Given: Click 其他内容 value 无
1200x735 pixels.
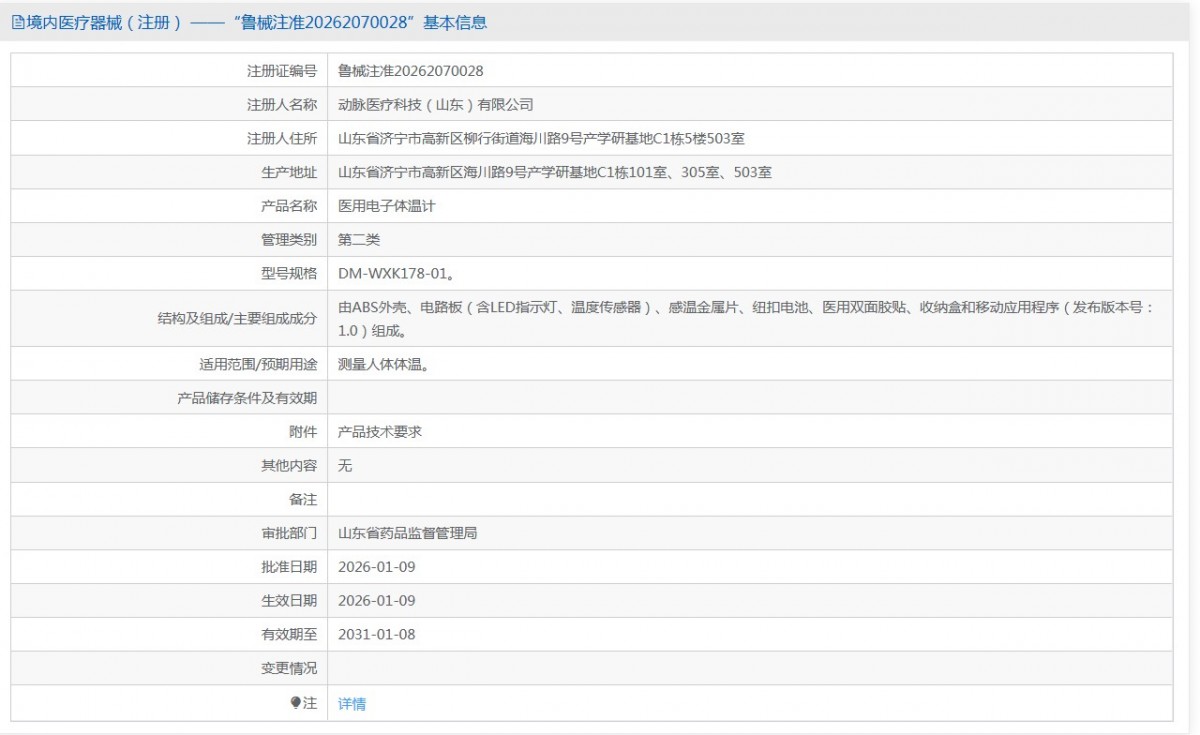Looking at the screenshot, I should (x=345, y=466).
